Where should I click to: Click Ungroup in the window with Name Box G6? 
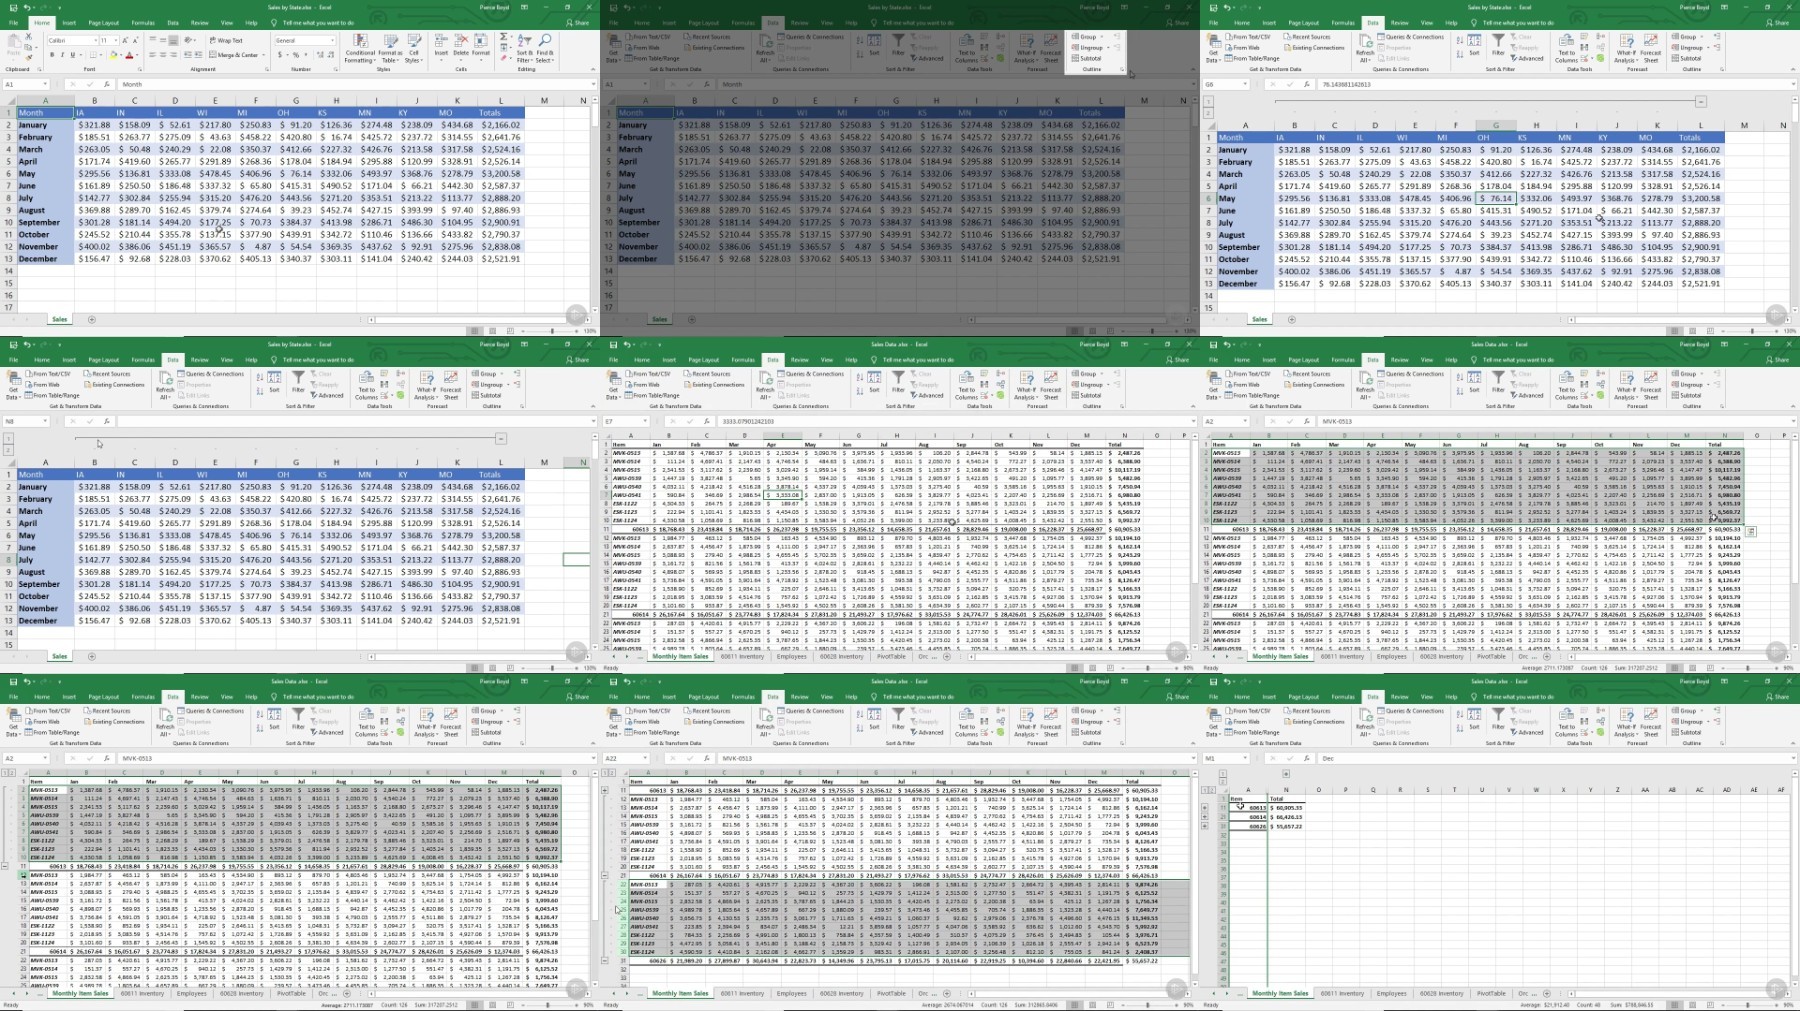coord(1687,47)
